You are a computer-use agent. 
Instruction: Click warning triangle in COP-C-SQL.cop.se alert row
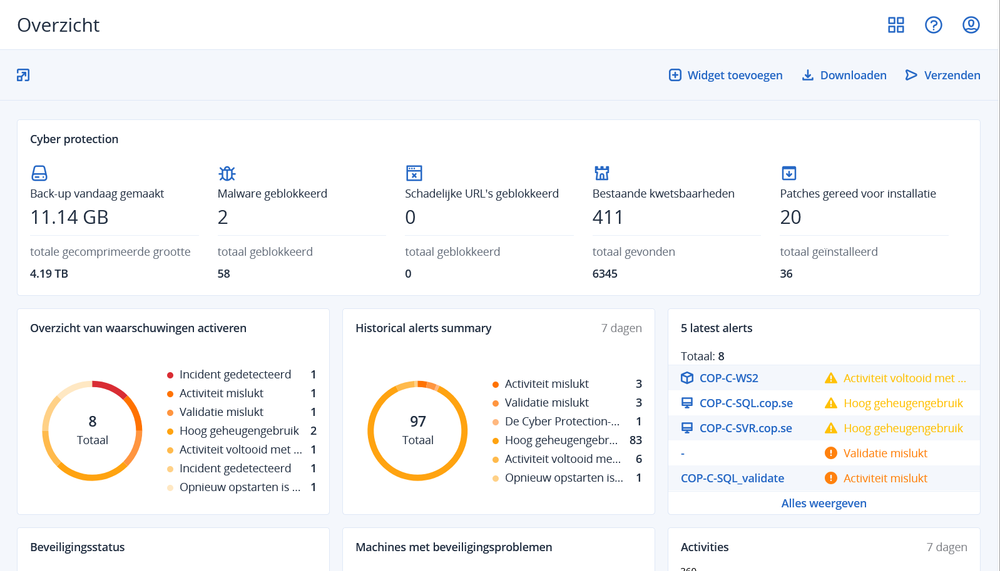830,403
